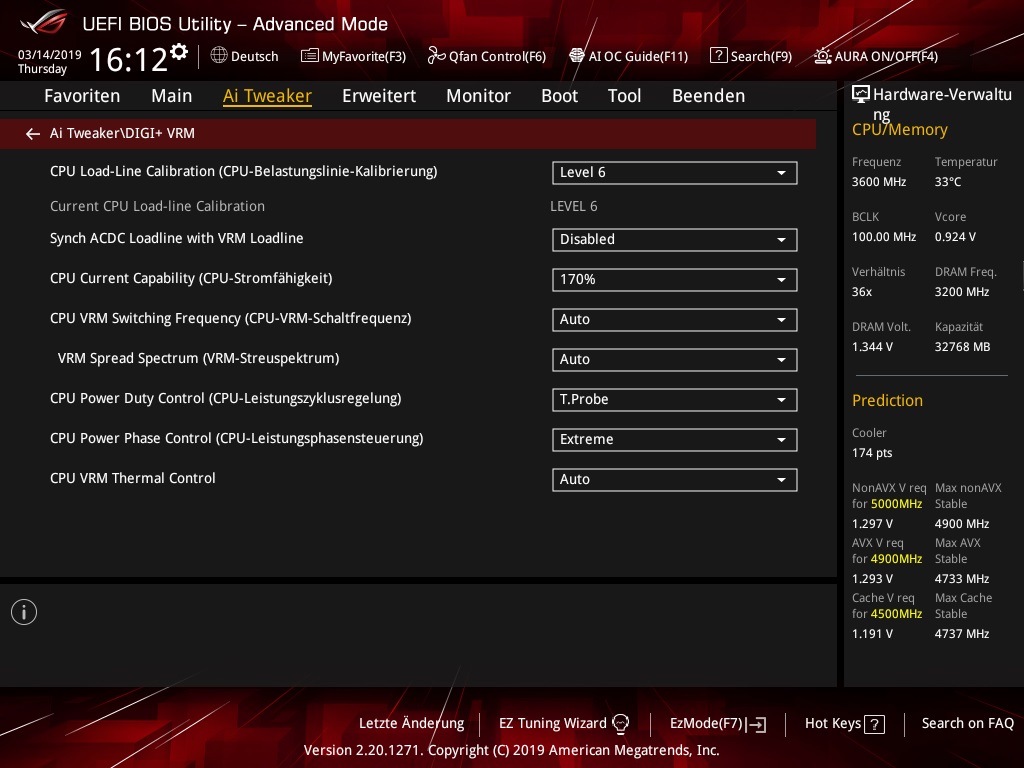The height and width of the screenshot is (768, 1024).
Task: Click the 16:12 clock display
Action: click(129, 60)
